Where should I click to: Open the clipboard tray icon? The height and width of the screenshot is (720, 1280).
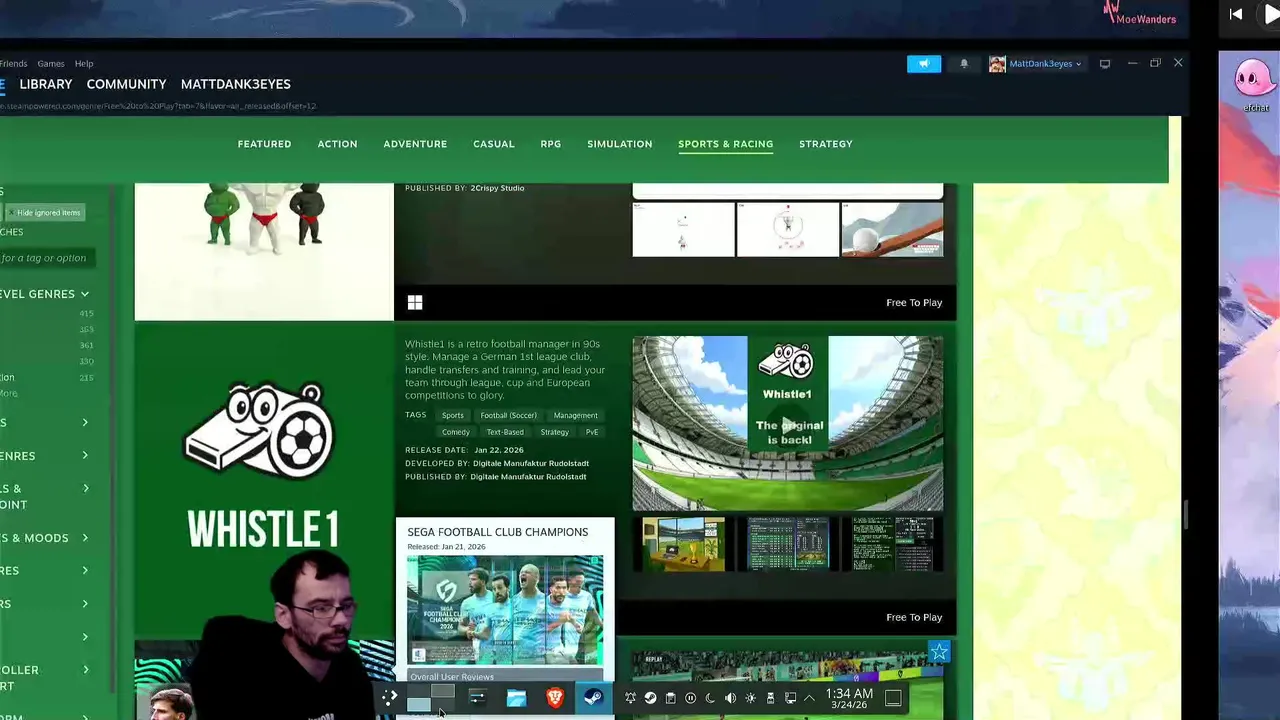coord(670,698)
